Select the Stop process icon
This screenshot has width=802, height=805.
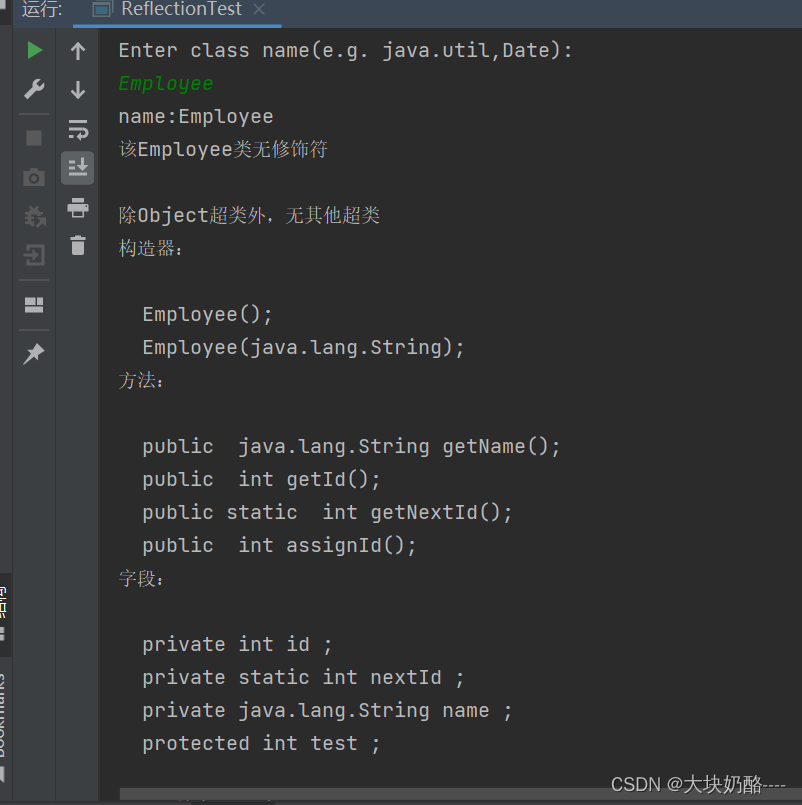(x=34, y=137)
